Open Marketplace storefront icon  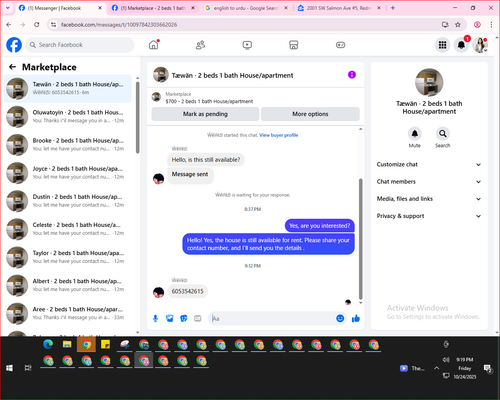294,45
